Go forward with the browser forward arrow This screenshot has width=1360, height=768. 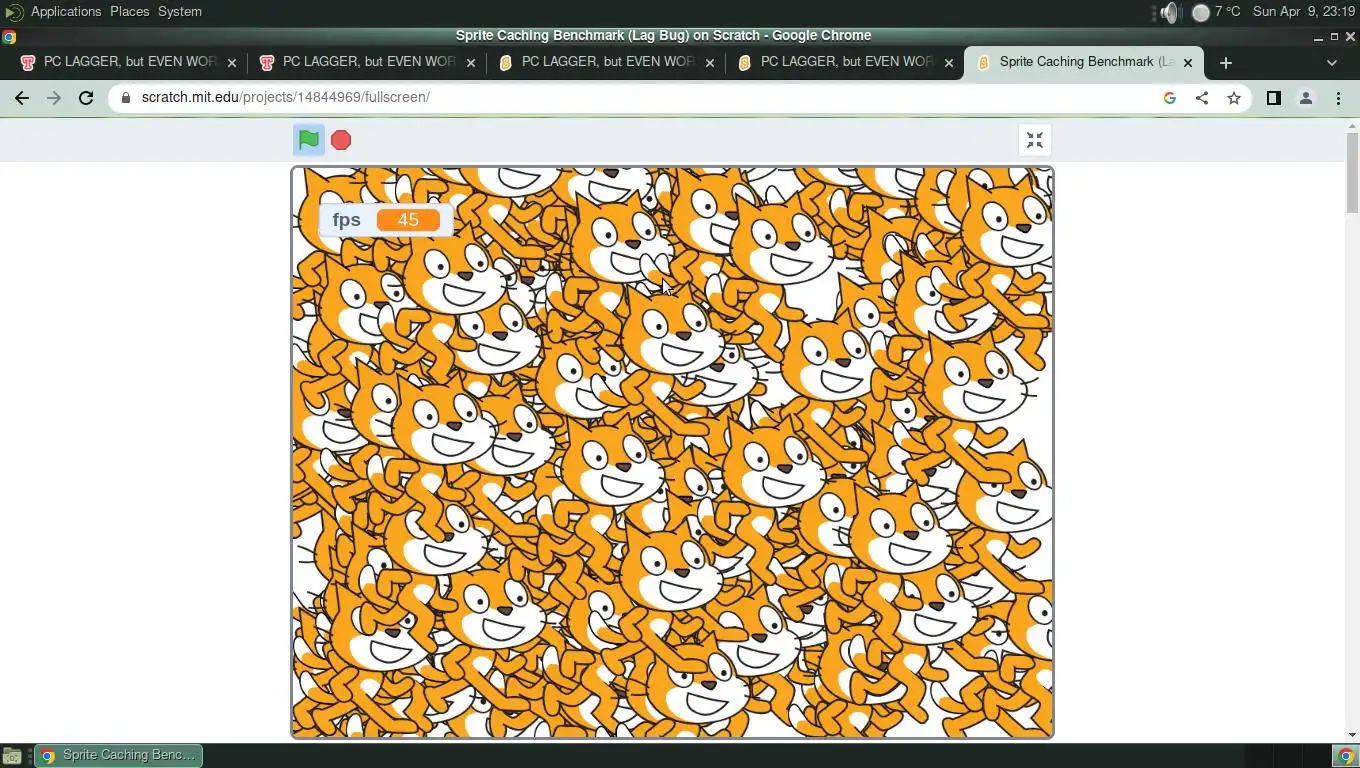click(x=54, y=98)
